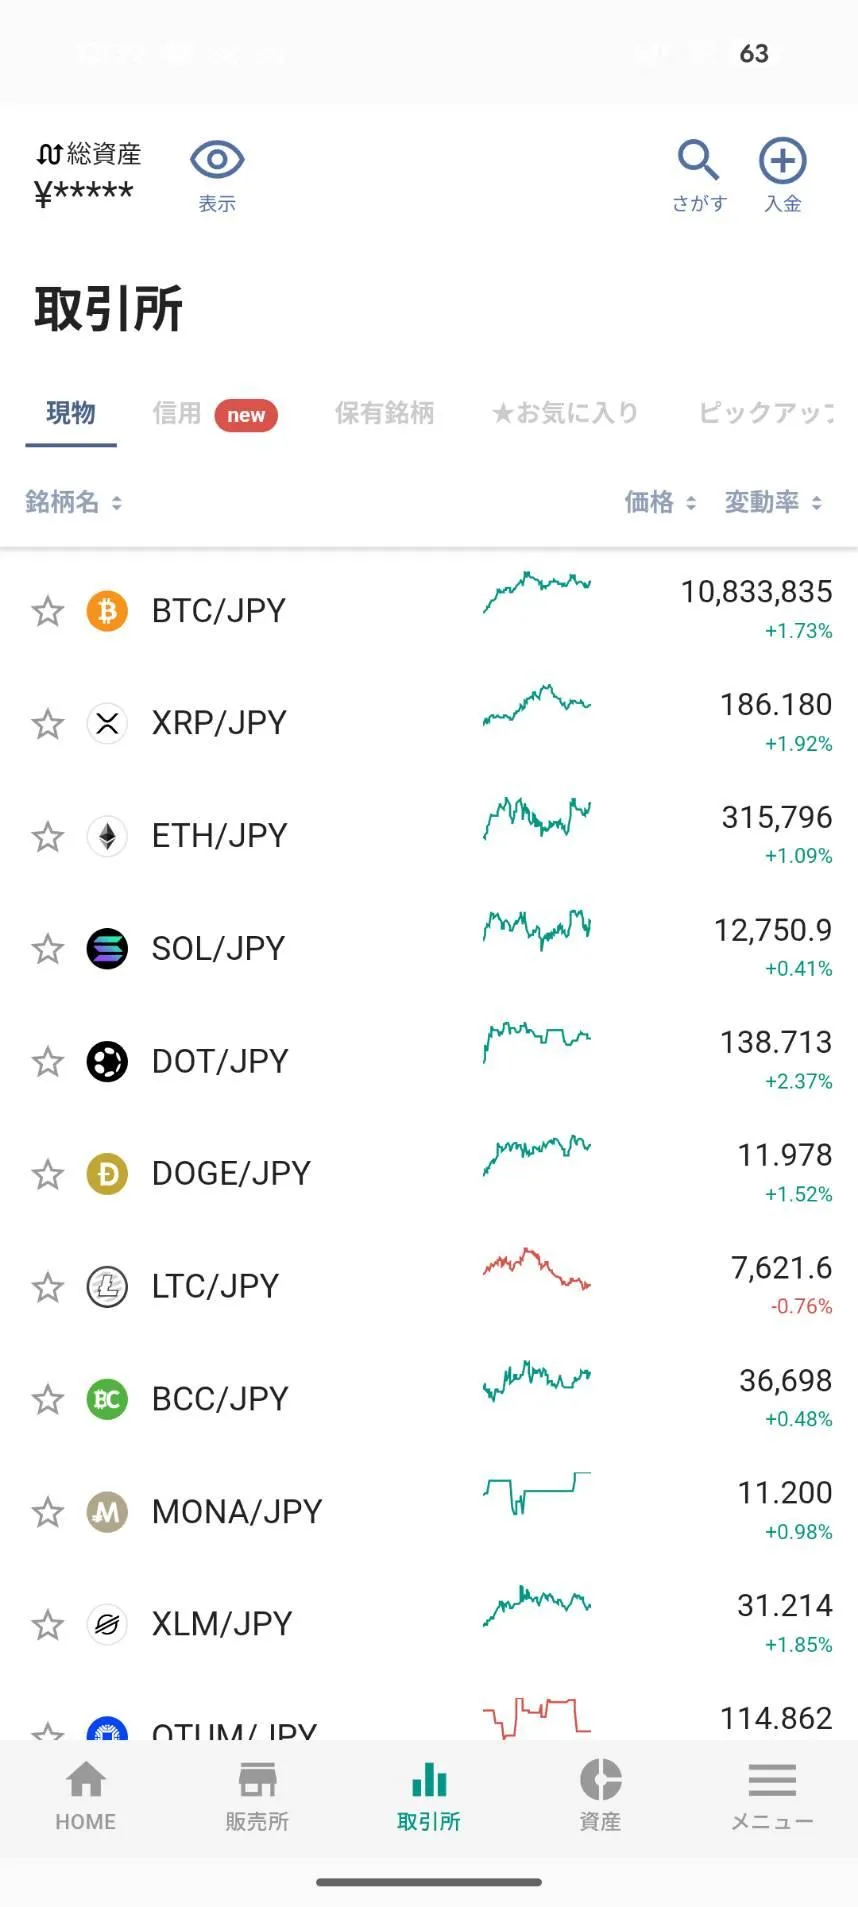
Task: Open the 資産 pie chart icon
Action: tap(600, 1780)
